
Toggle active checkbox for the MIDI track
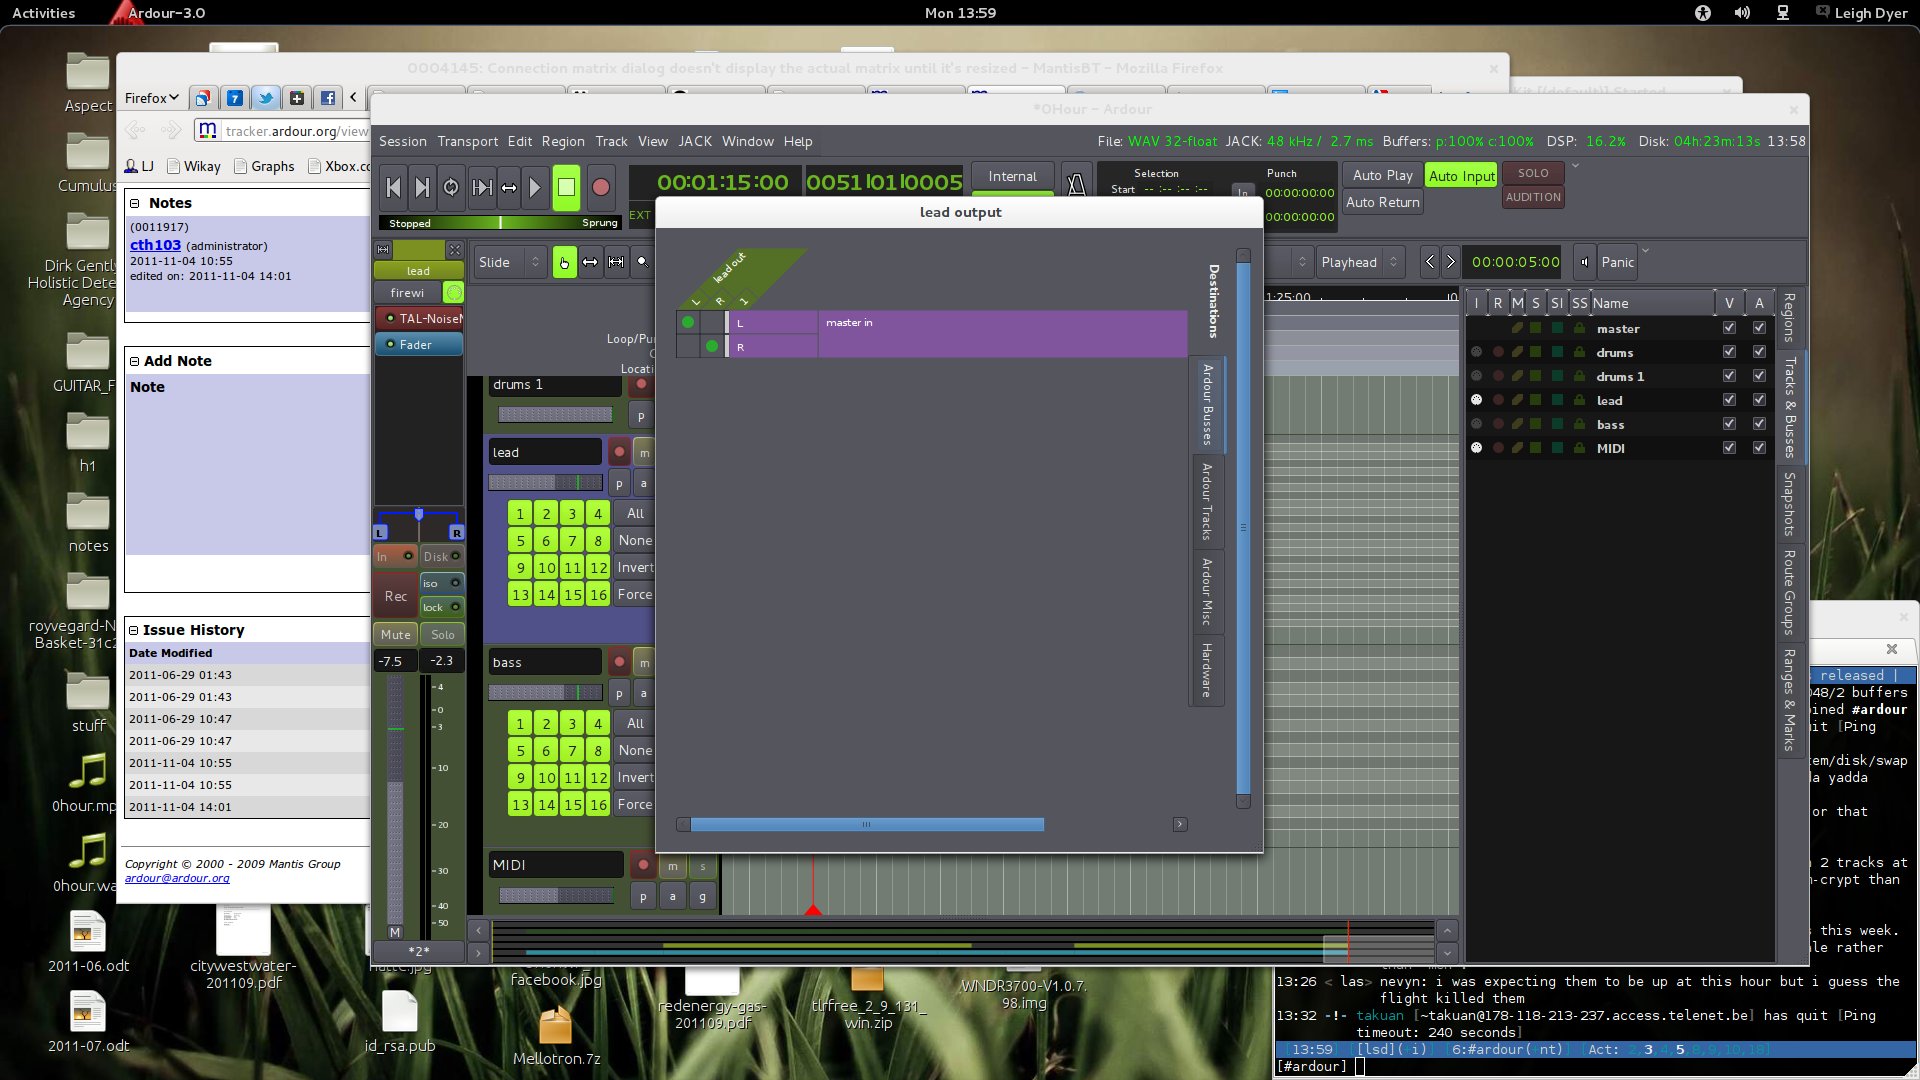point(1759,448)
